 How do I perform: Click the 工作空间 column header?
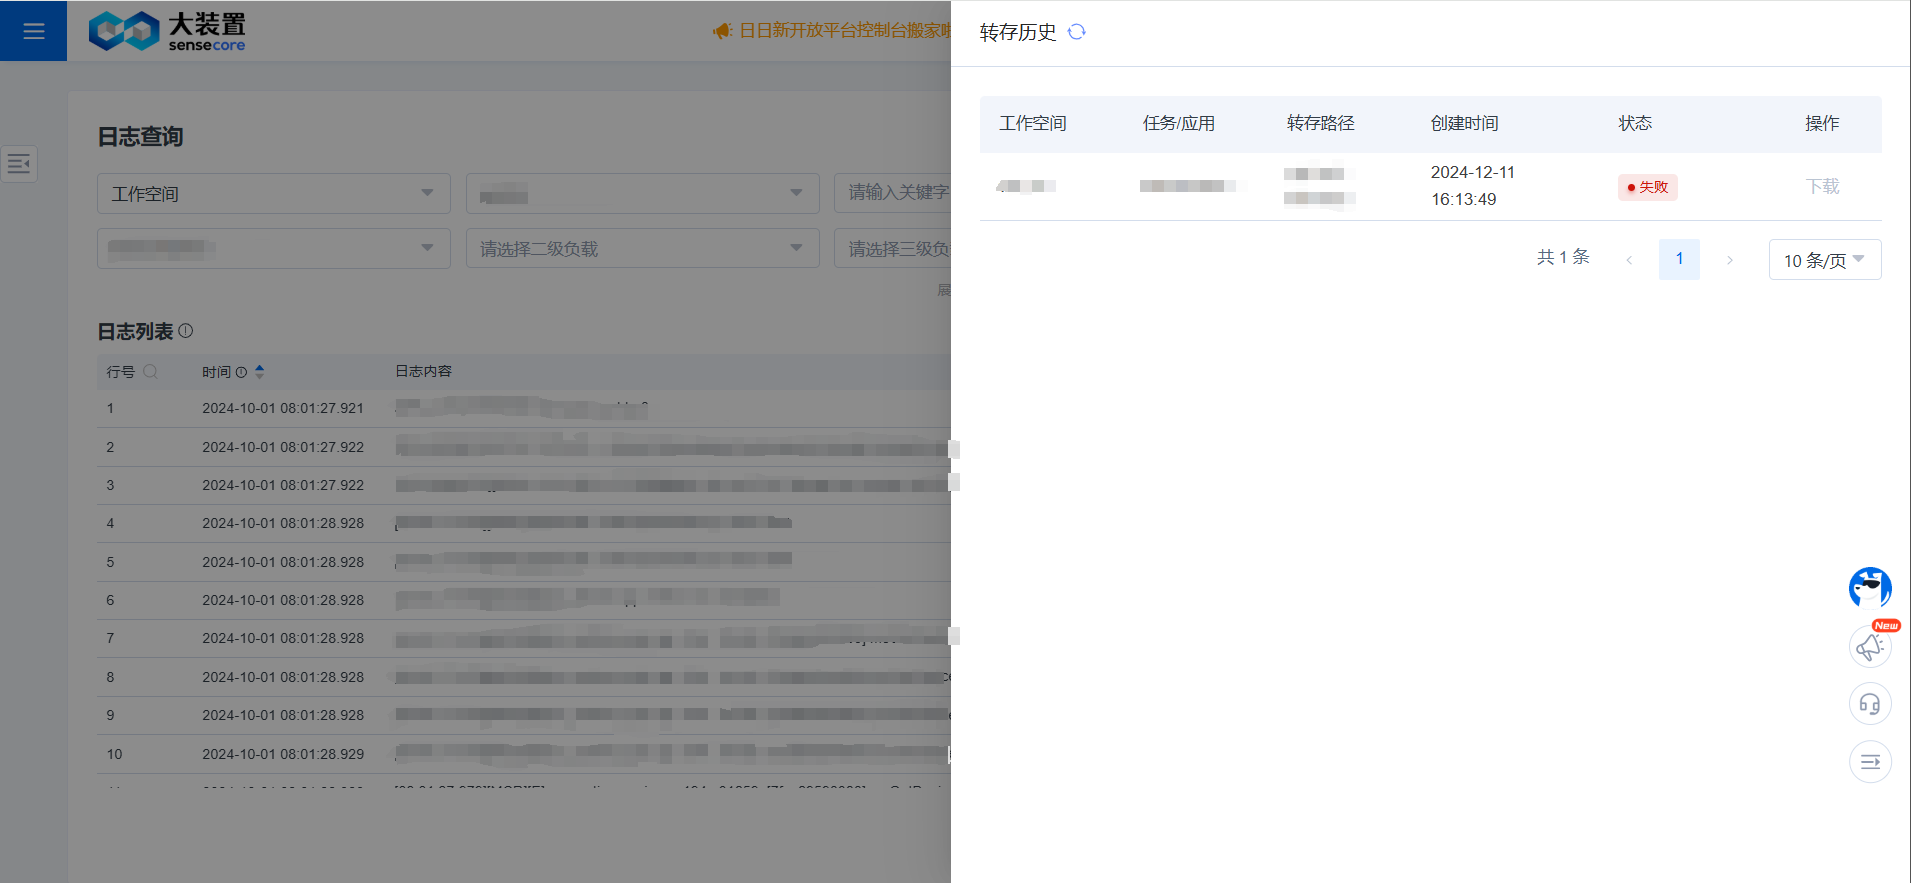pyautogui.click(x=1033, y=123)
